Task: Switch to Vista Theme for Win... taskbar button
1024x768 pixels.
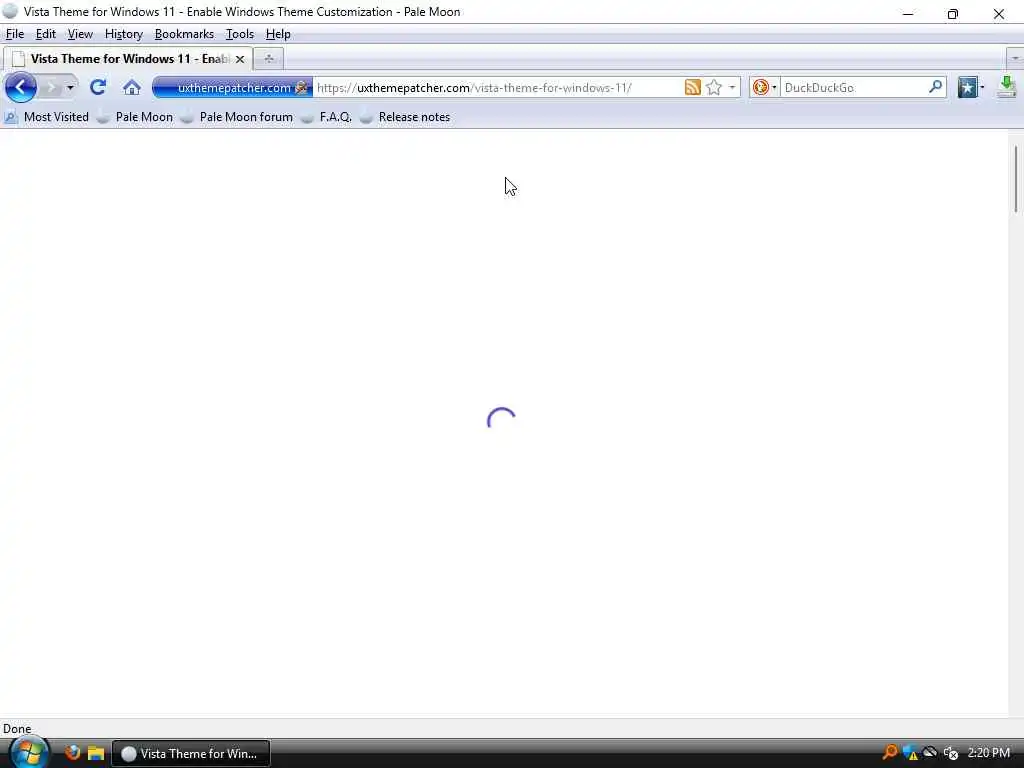Action: click(191, 754)
